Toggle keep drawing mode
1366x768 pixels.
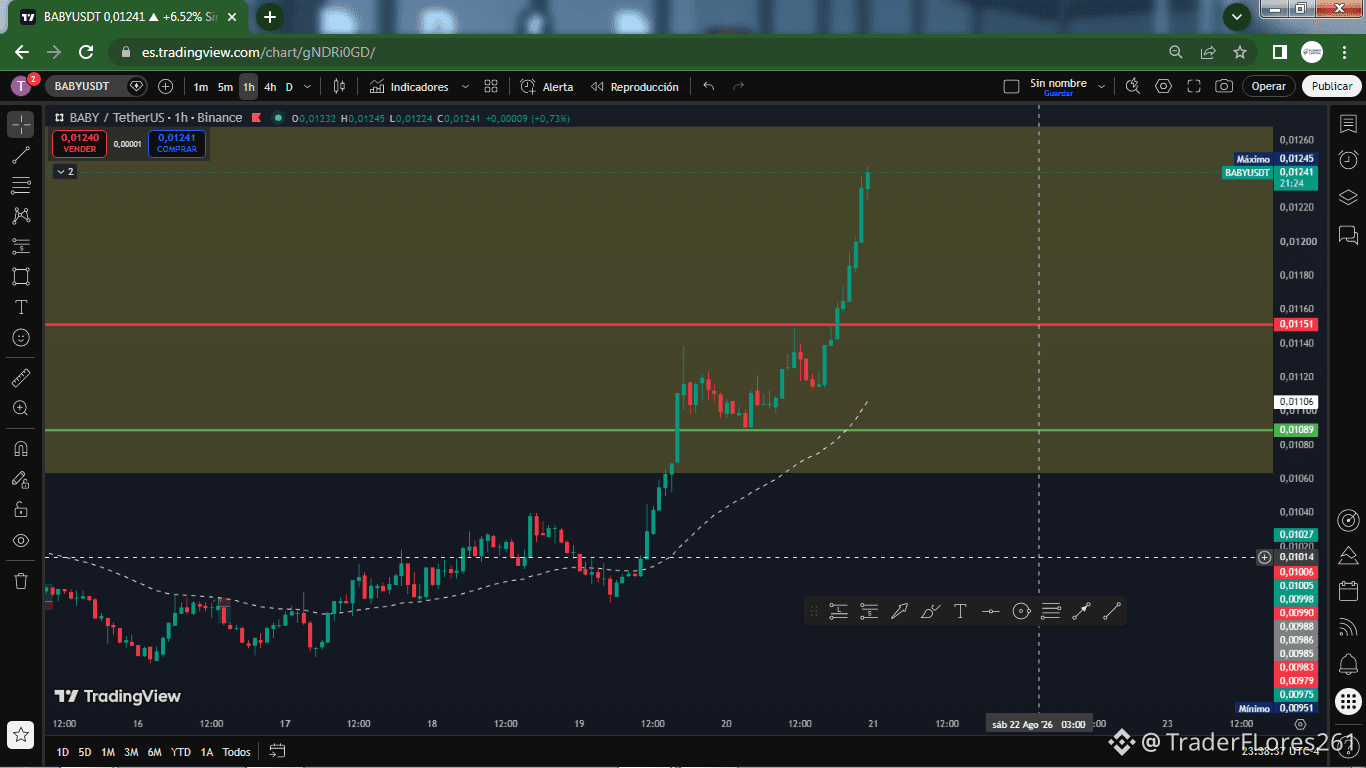21,479
